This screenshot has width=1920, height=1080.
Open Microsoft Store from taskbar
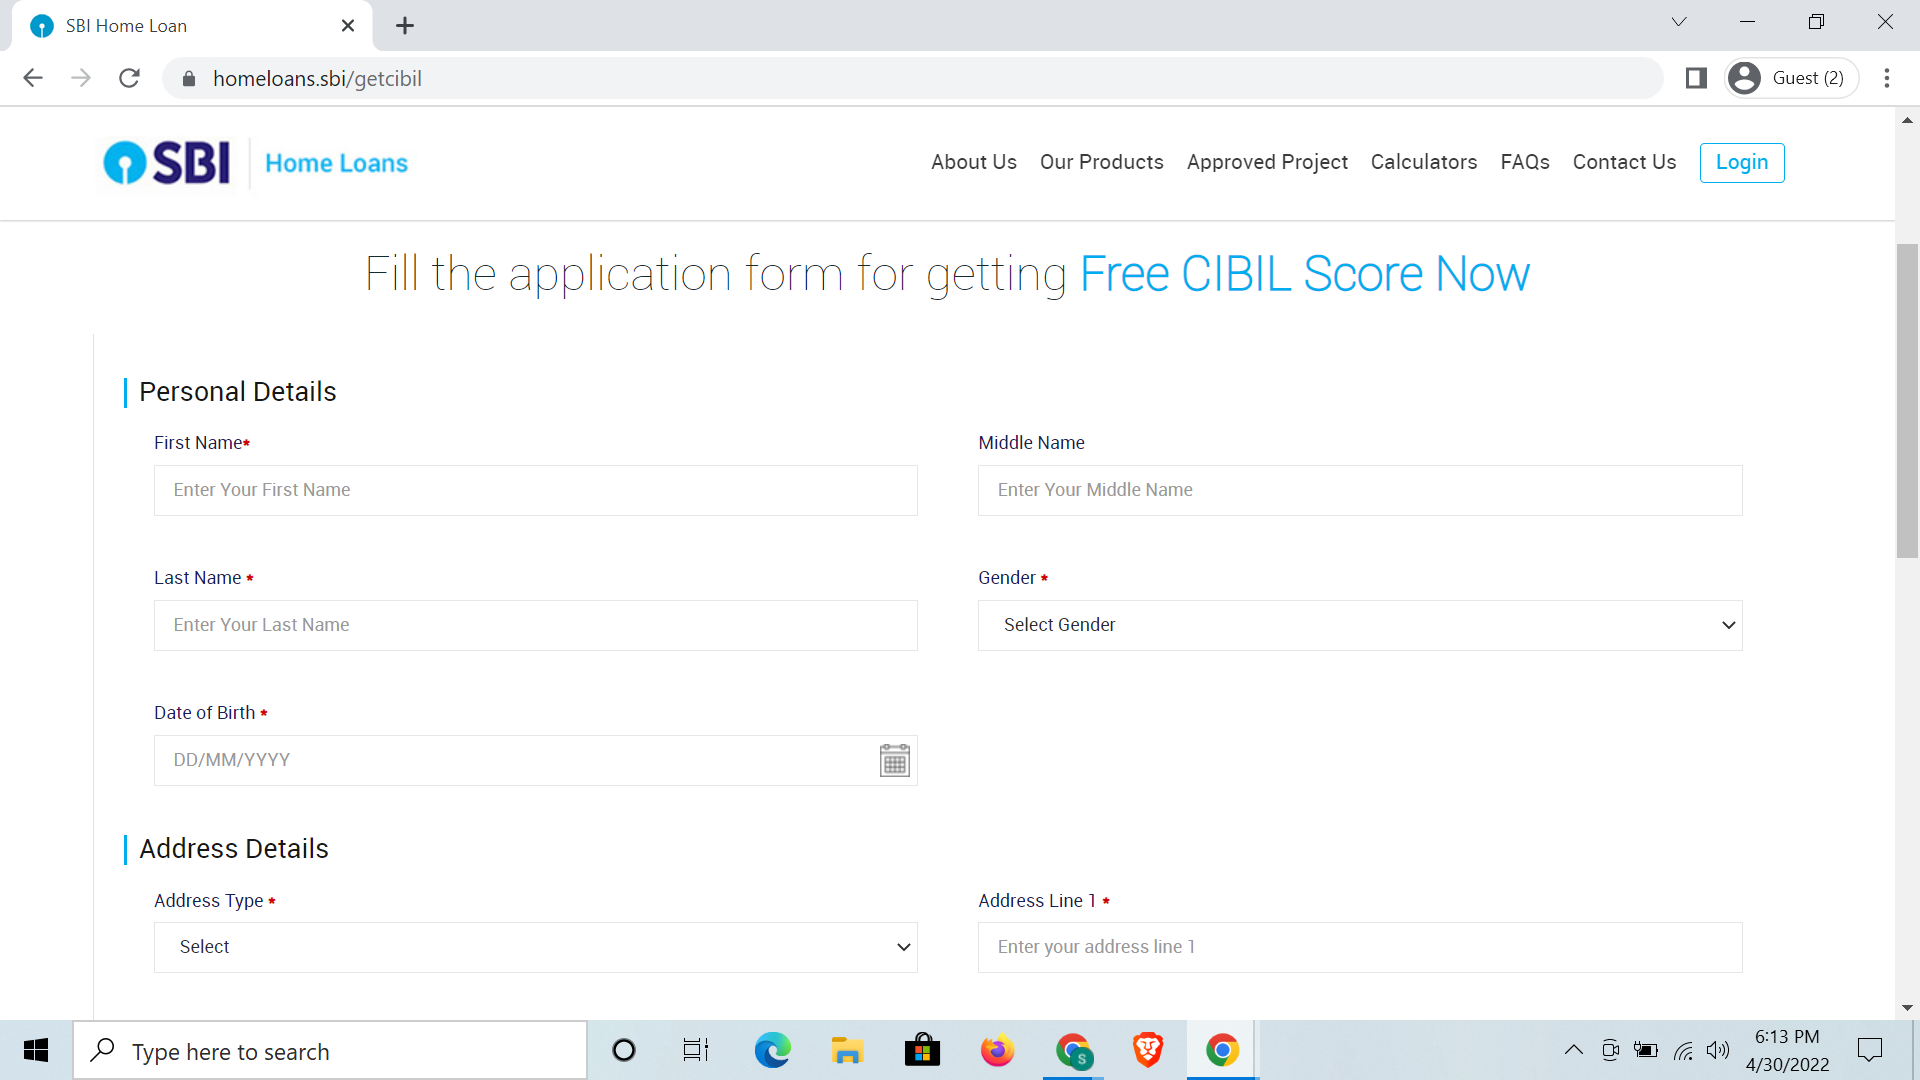click(x=922, y=1050)
